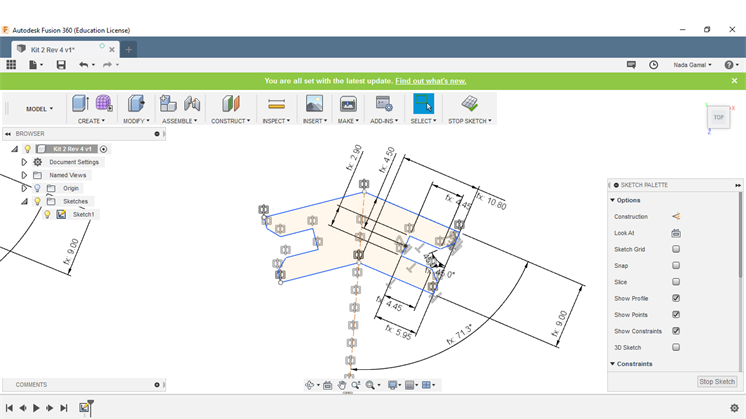Dismiss the green update banner

(x=735, y=81)
